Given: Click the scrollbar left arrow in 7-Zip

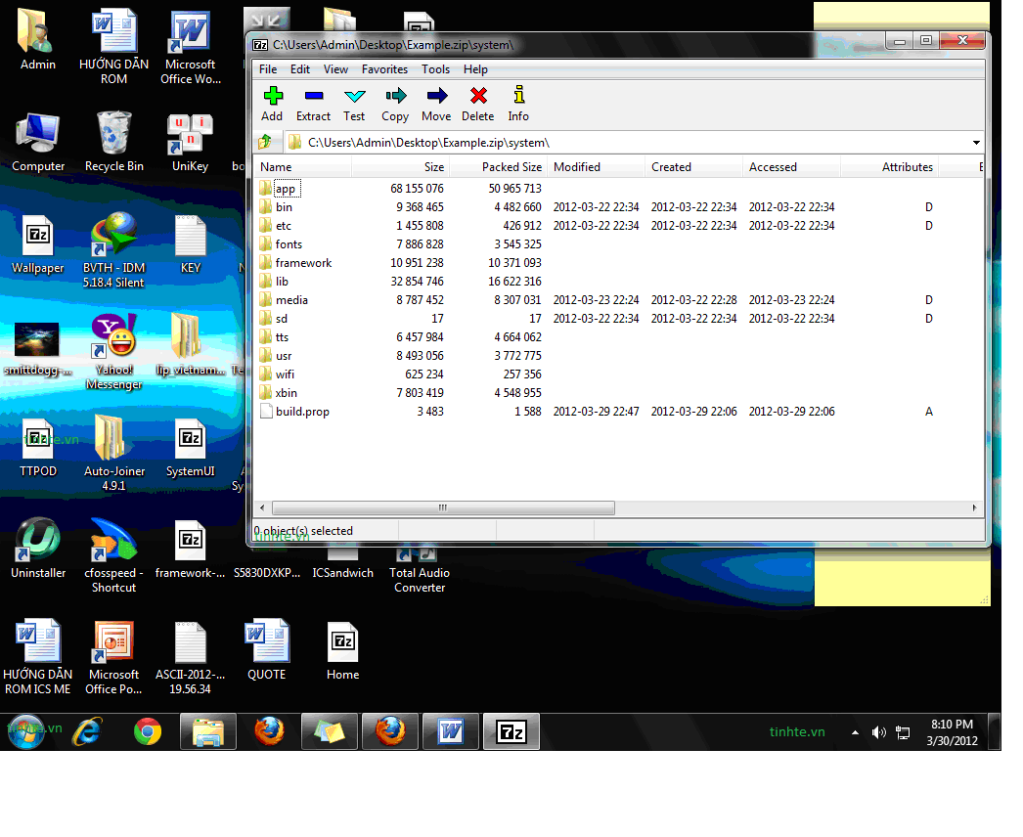Looking at the screenshot, I should click(x=262, y=508).
